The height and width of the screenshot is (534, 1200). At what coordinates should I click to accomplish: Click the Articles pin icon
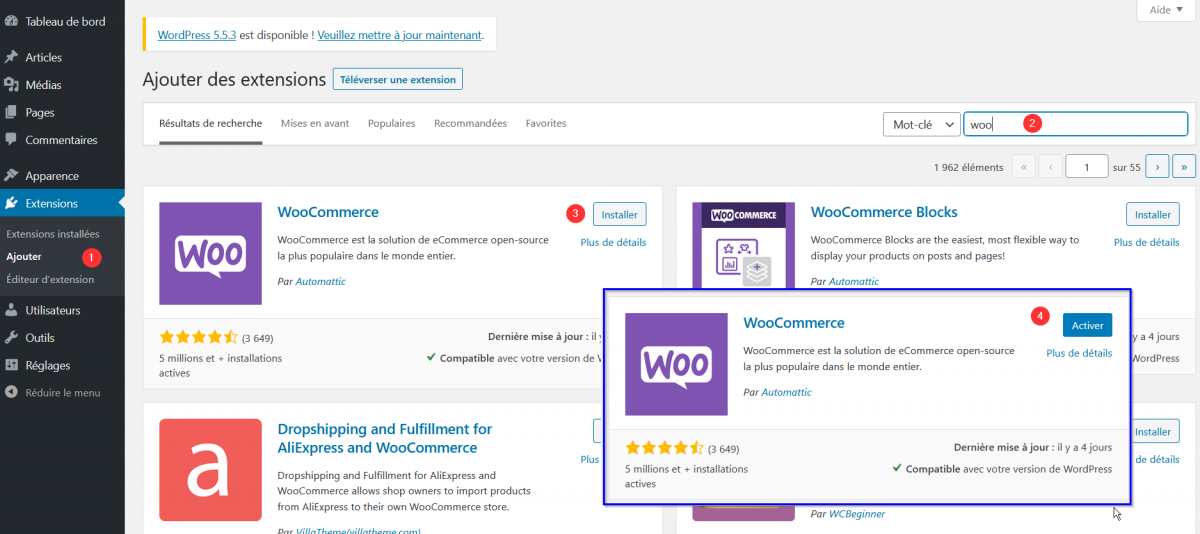tap(11, 57)
